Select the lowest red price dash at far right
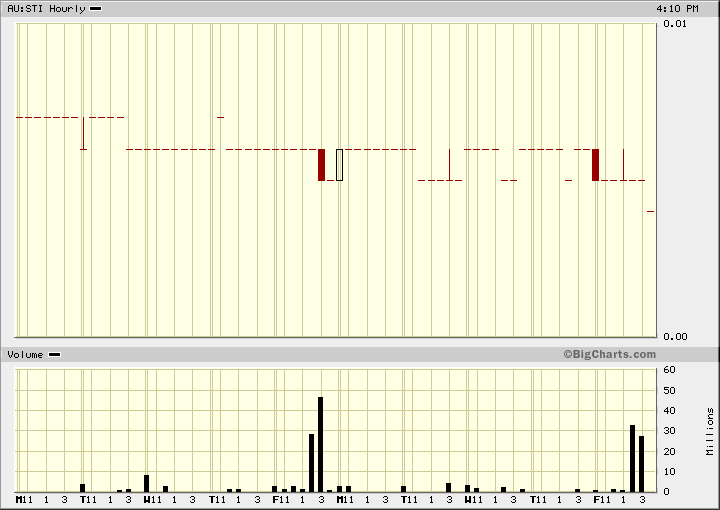The image size is (720, 510). click(651, 212)
